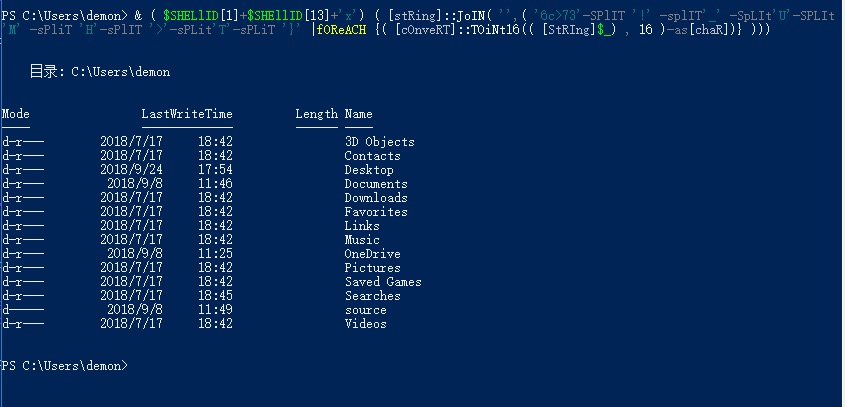Click the OneDrive directory entry

click(x=372, y=254)
